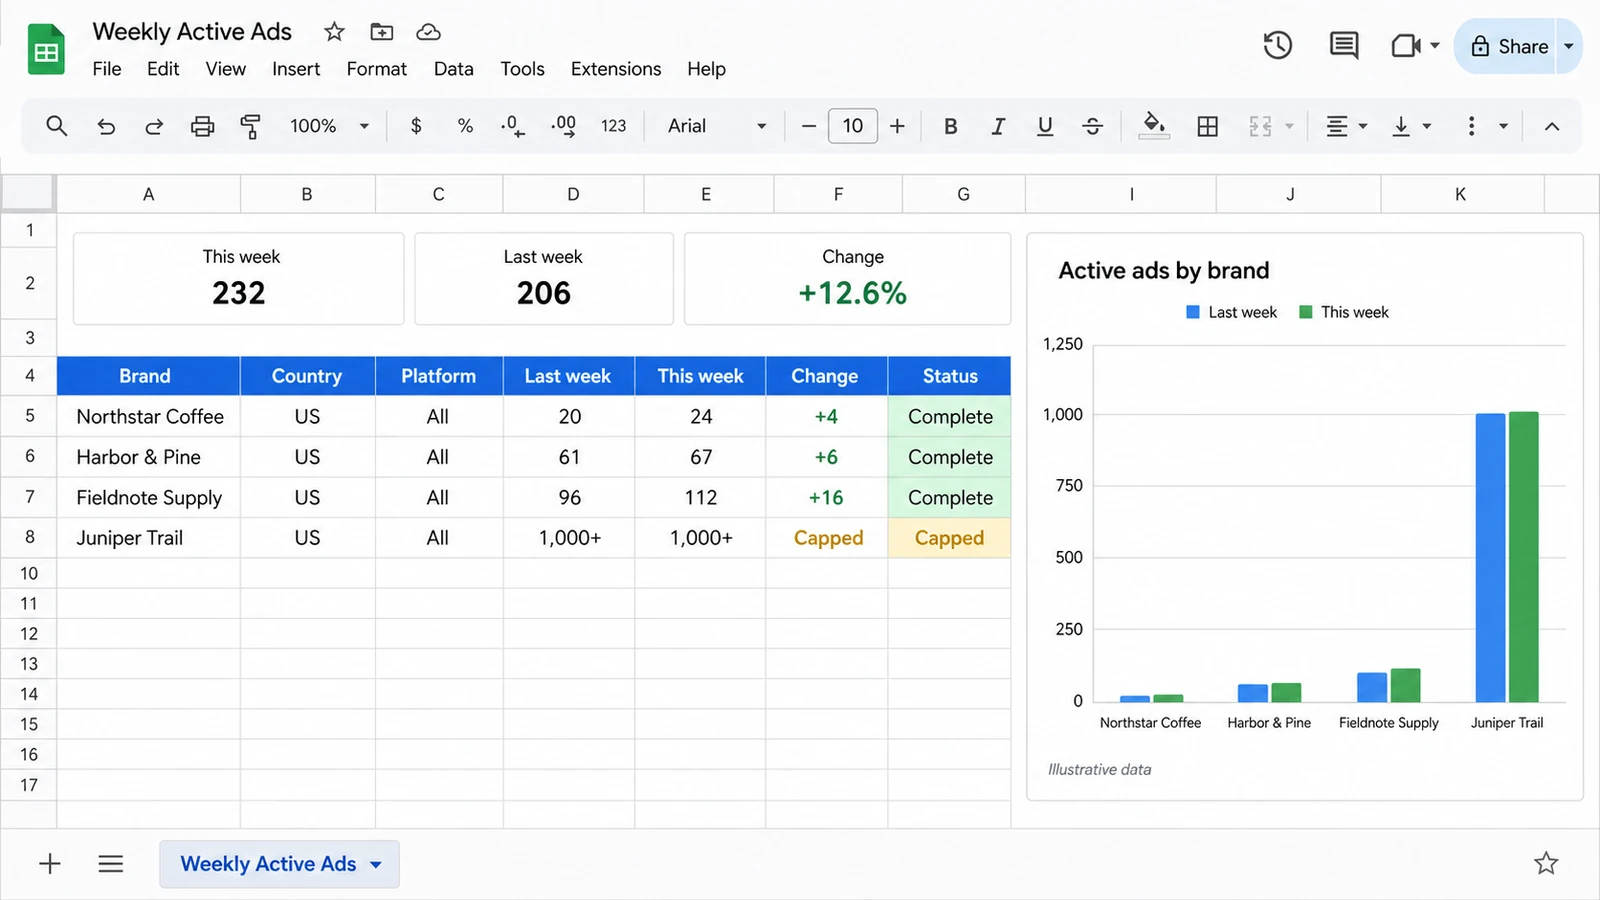Screen dimensions: 1600x900
Task: Open the Help menu
Action: 706,69
